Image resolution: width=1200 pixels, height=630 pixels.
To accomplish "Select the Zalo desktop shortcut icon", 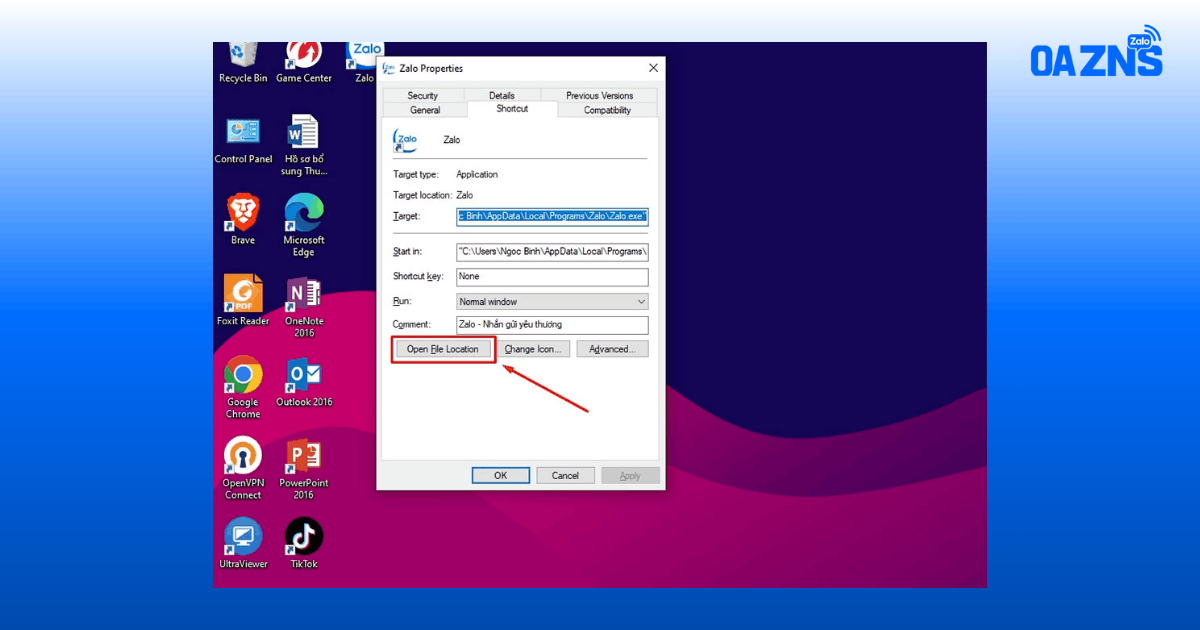I will pyautogui.click(x=364, y=62).
